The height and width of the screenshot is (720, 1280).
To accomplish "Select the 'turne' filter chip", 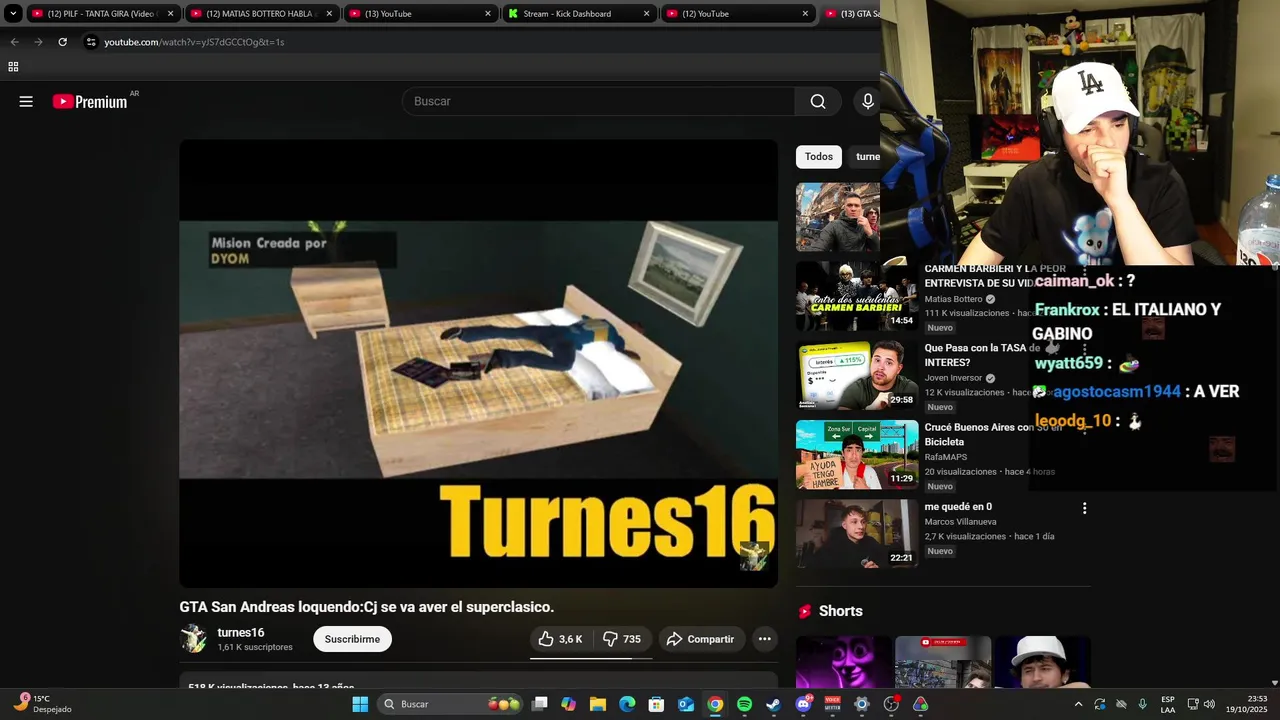I will click(866, 156).
